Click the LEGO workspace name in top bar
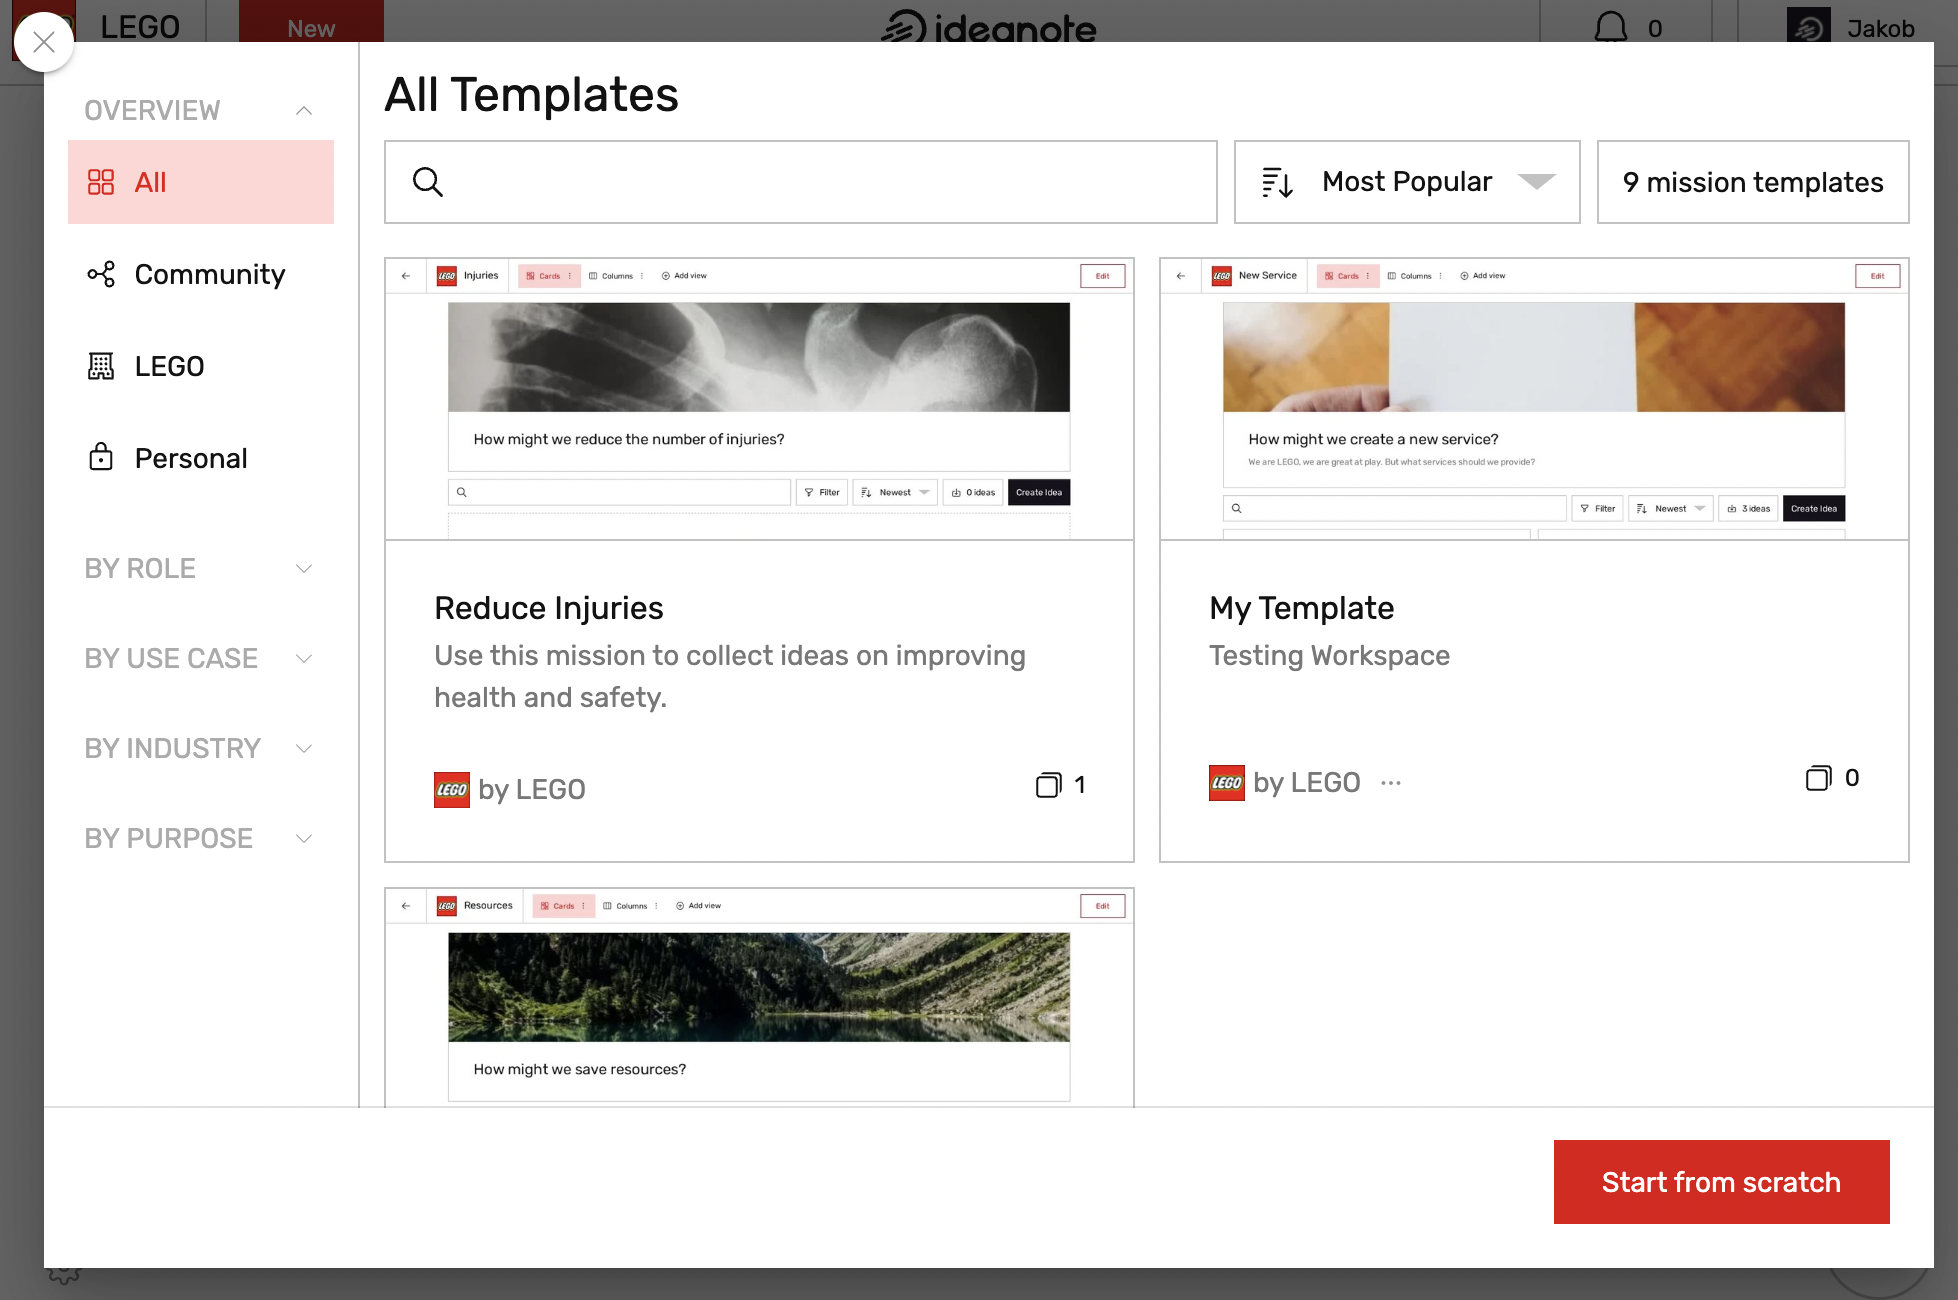Viewport: 1958px width, 1300px height. point(140,26)
